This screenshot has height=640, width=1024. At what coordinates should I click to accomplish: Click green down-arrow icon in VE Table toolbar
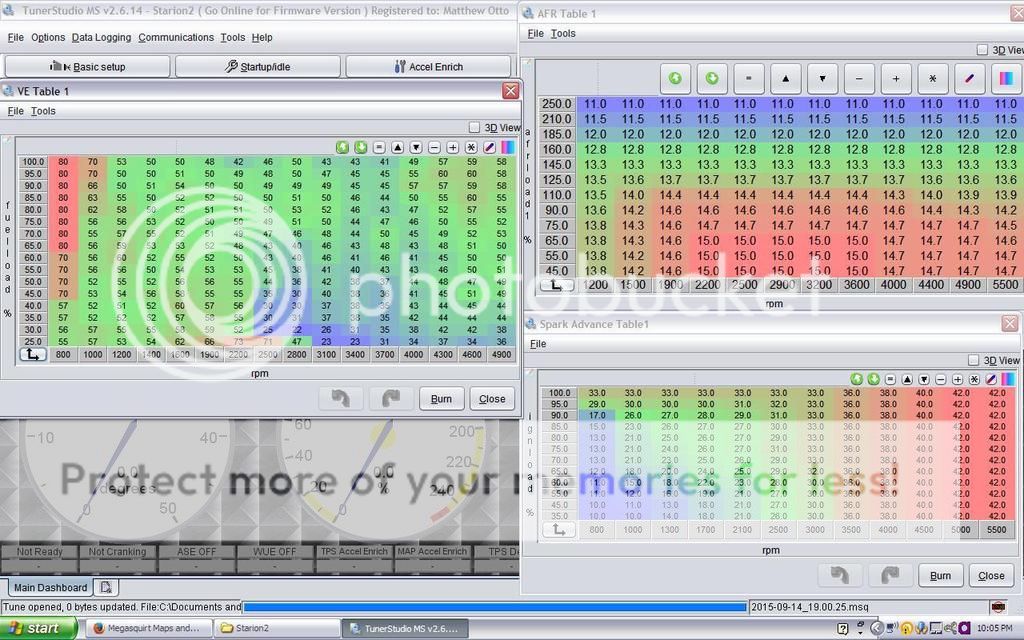[x=360, y=148]
